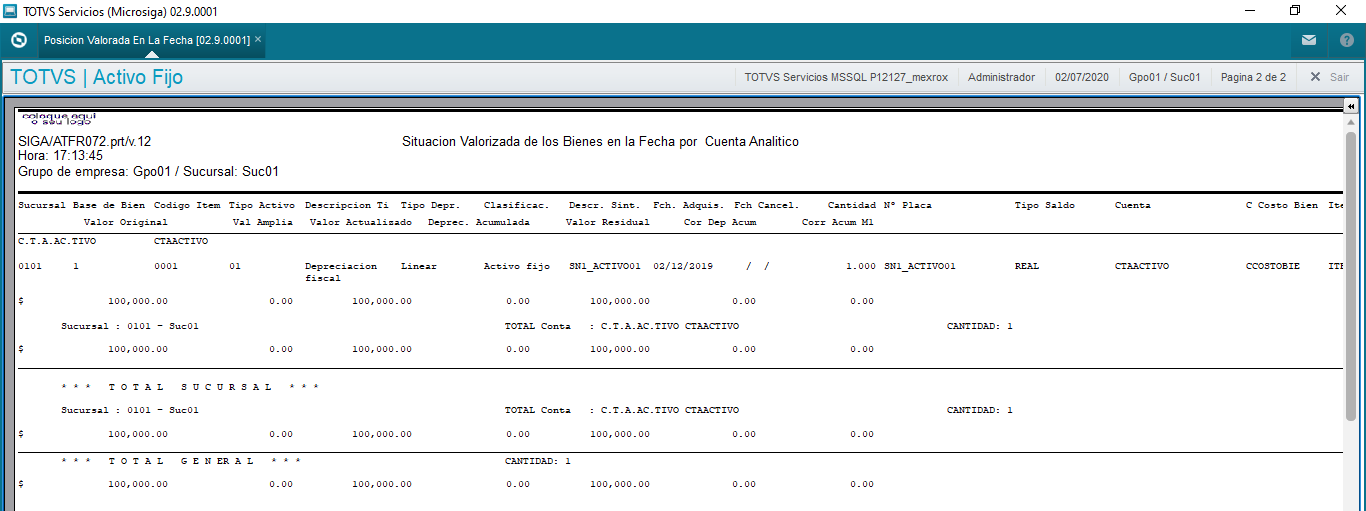Click the C.T.A.AC.TIVO account group label
Screen dimensions: 1366x511
tap(57, 241)
